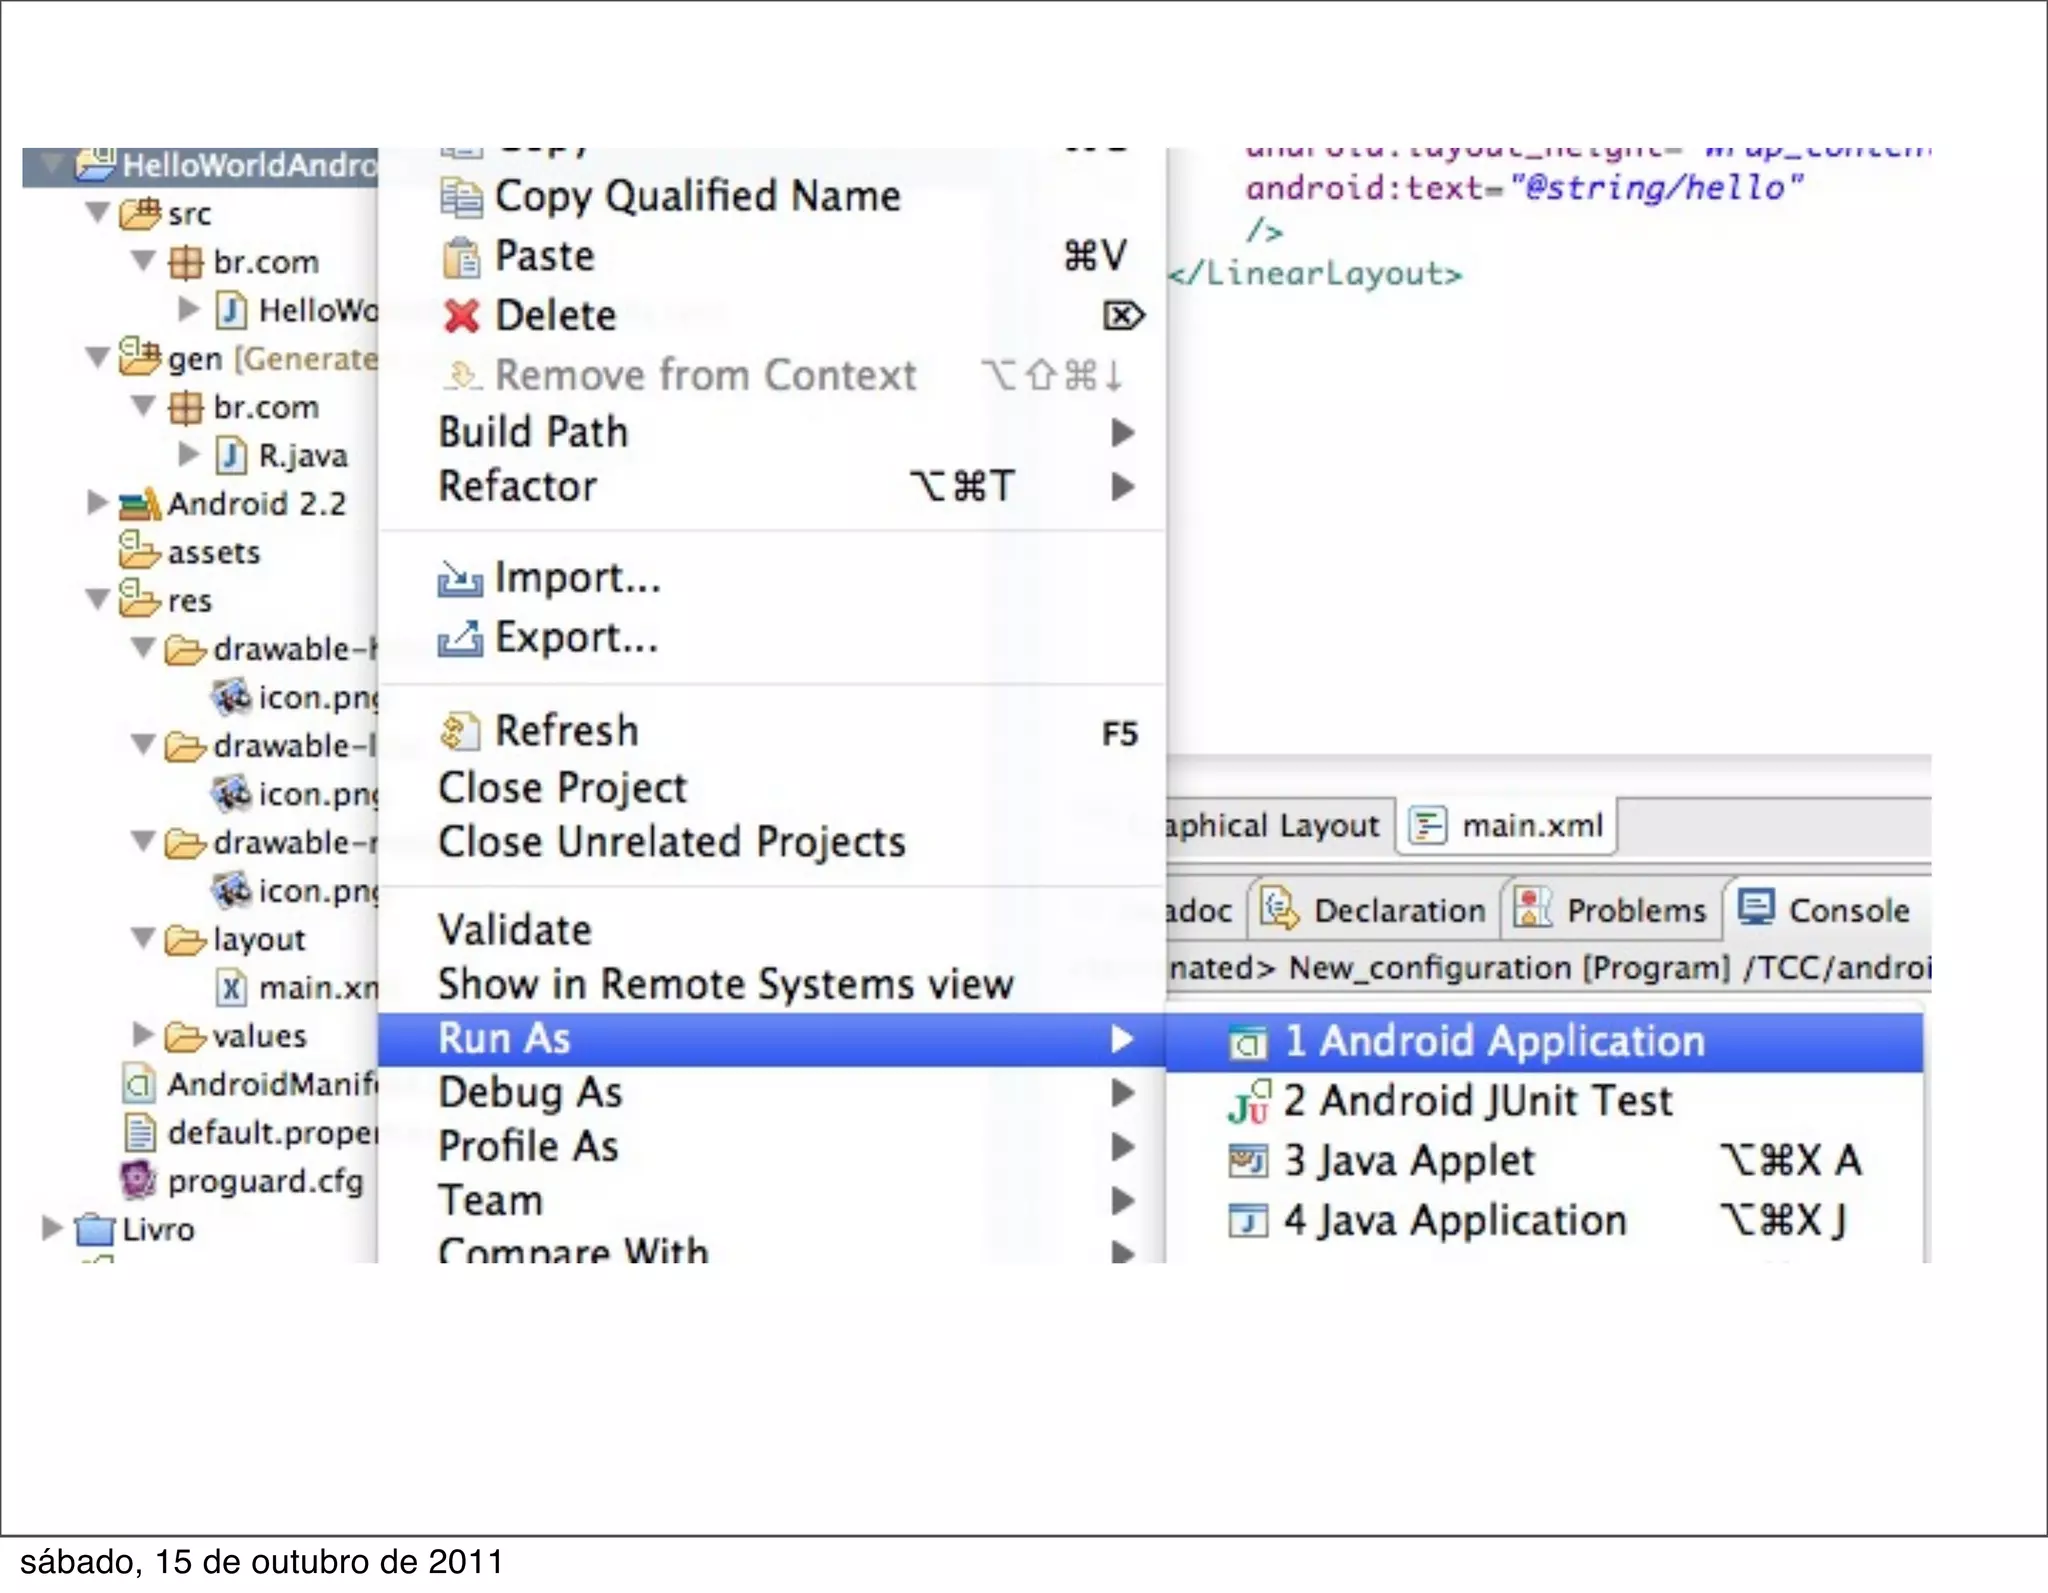Expand the Android 2.2 library node

[97, 502]
